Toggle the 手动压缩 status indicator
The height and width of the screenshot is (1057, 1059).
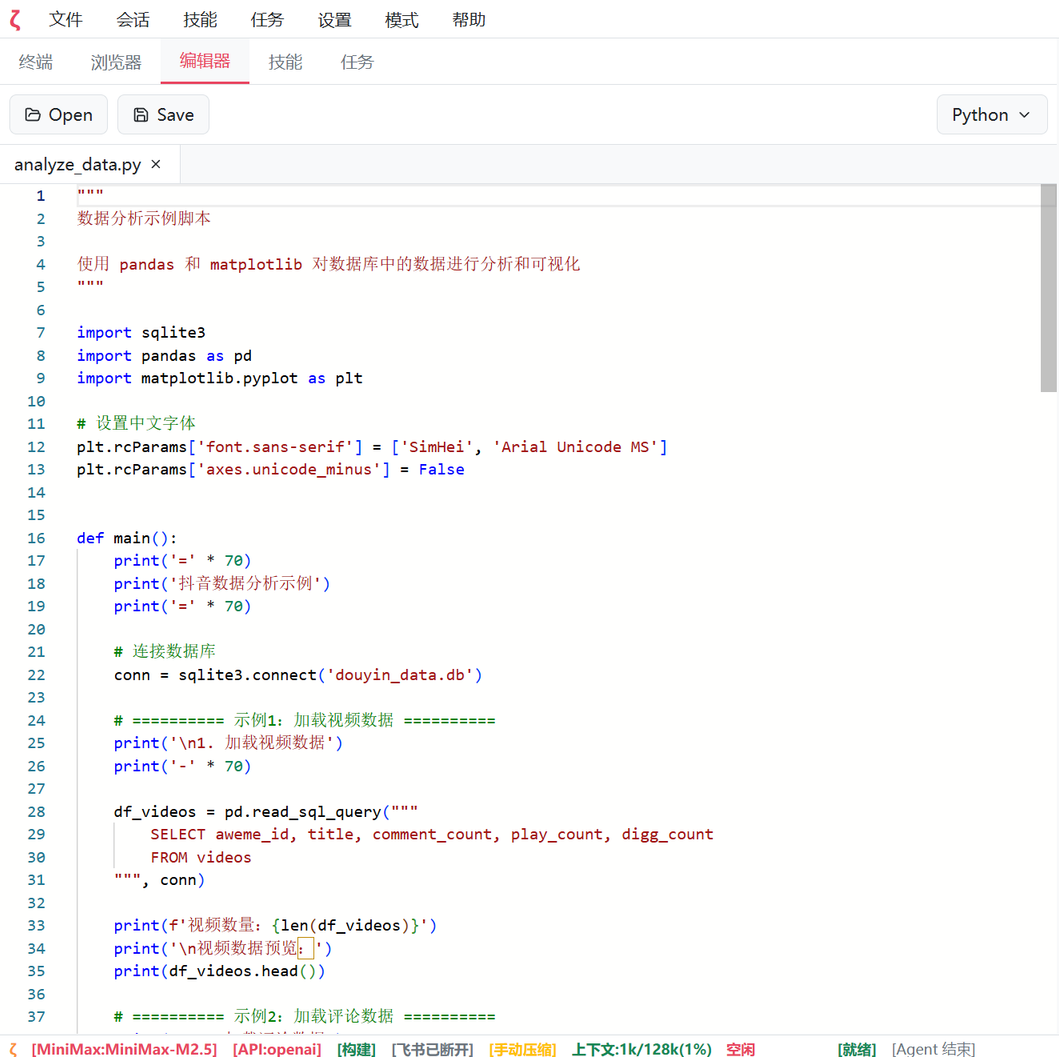[522, 1049]
